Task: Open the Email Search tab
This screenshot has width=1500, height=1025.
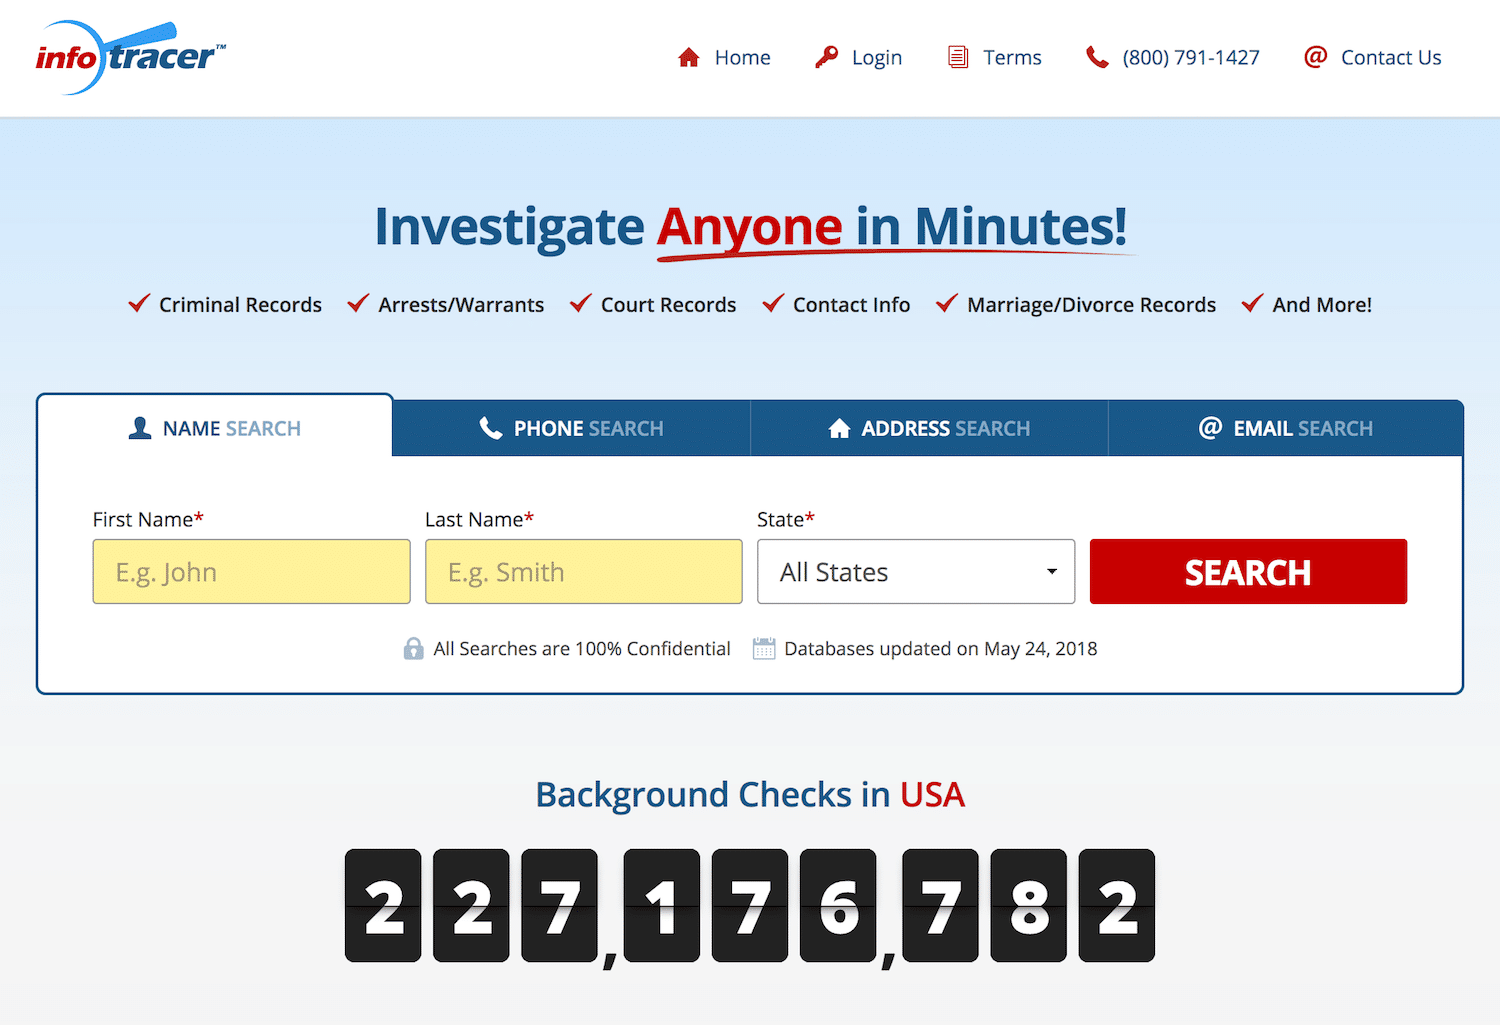Action: click(x=1286, y=427)
